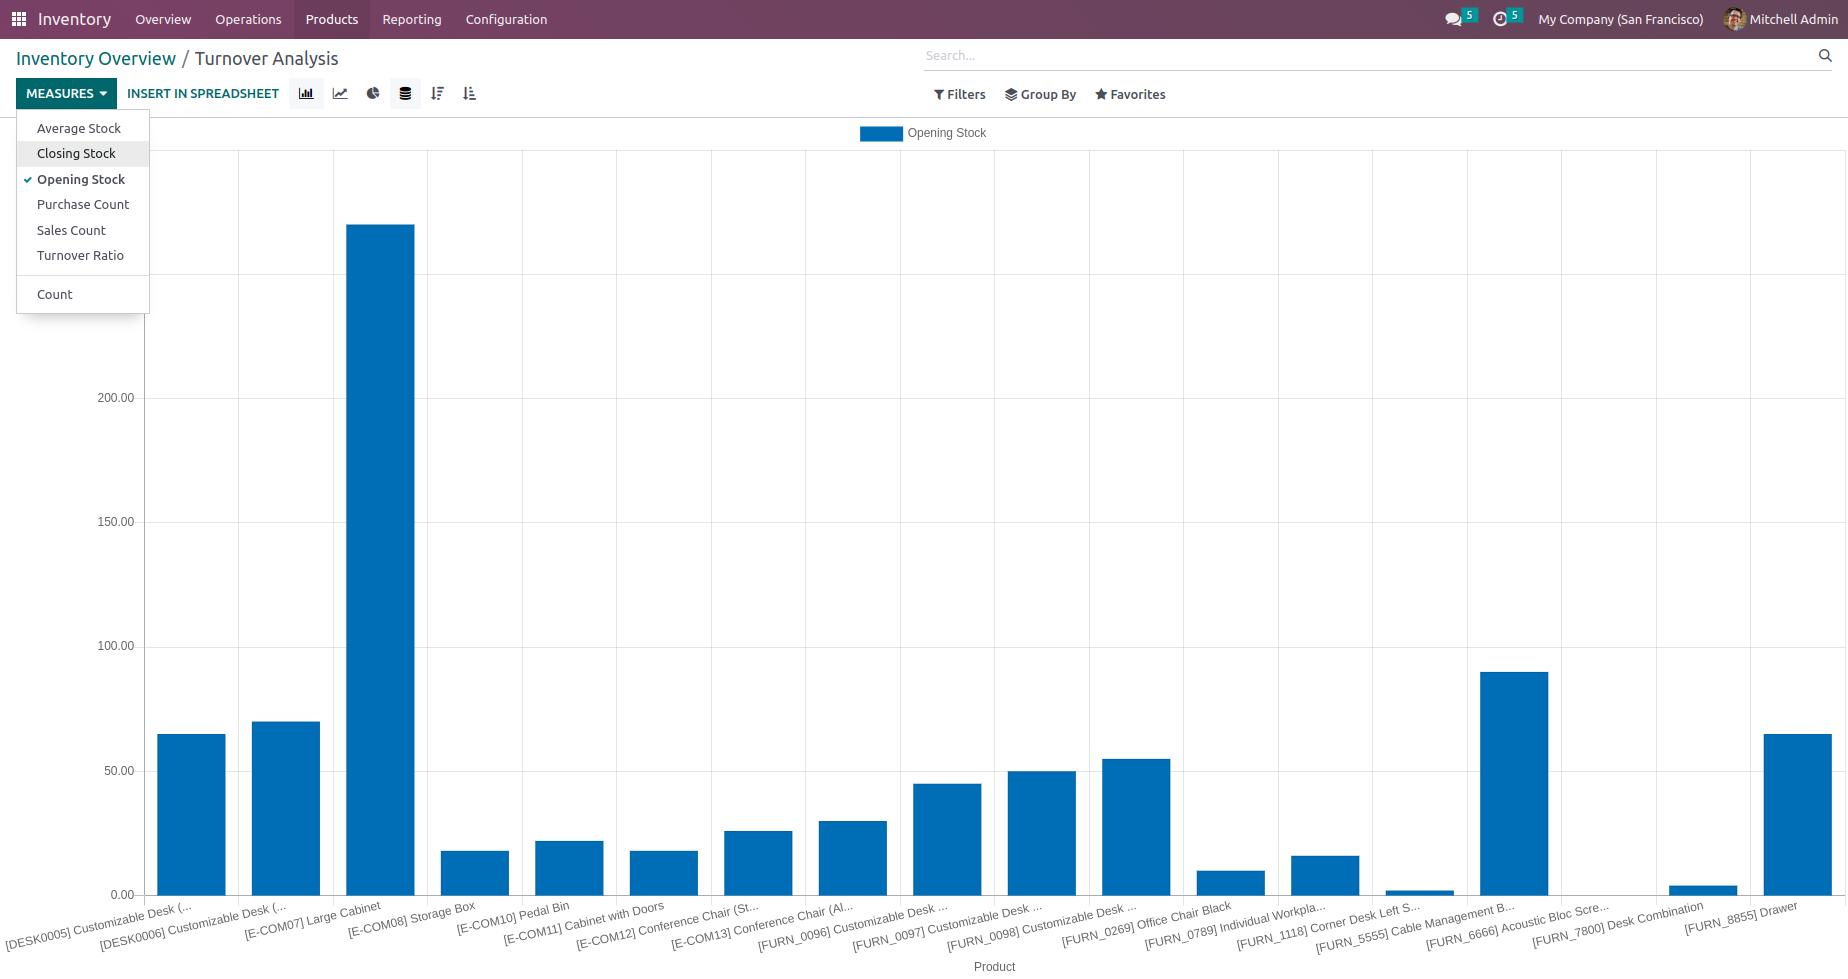Viewport: 1848px width, 979px height.
Task: Switch to line chart view
Action: pyautogui.click(x=340, y=94)
